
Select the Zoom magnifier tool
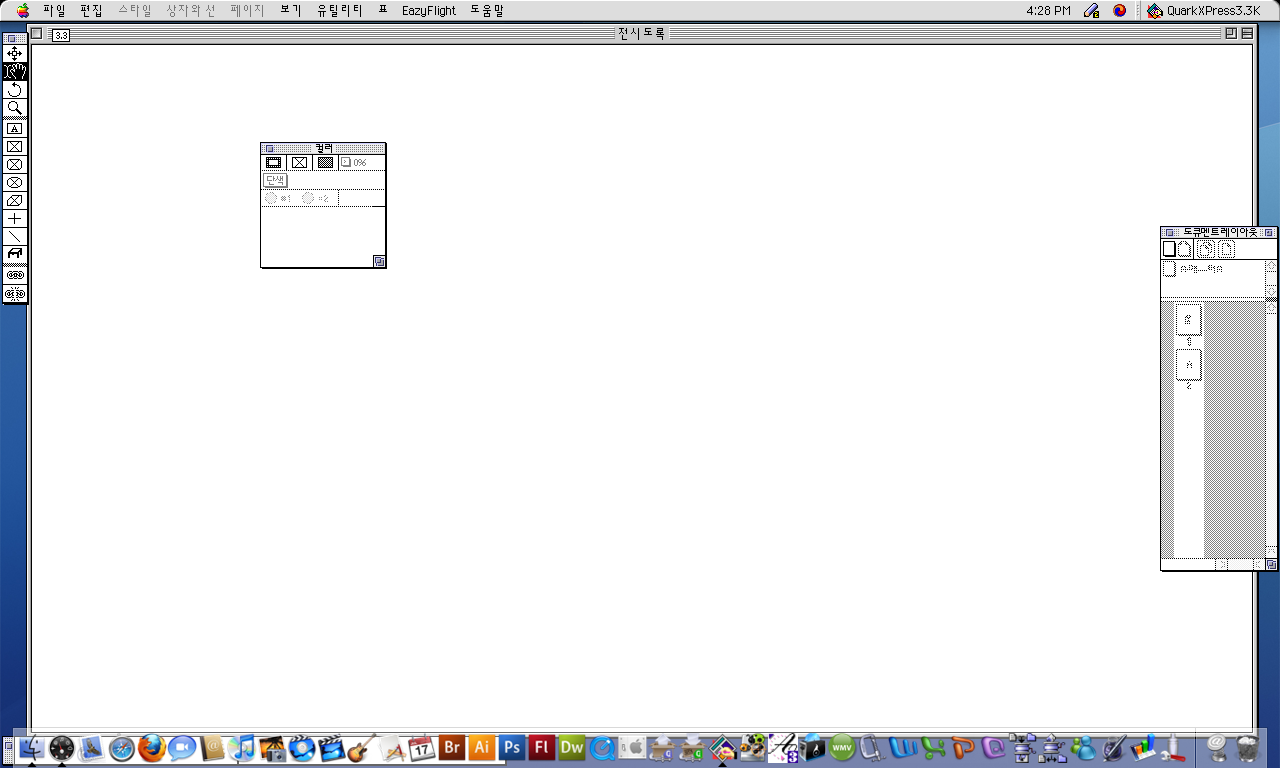[14, 108]
